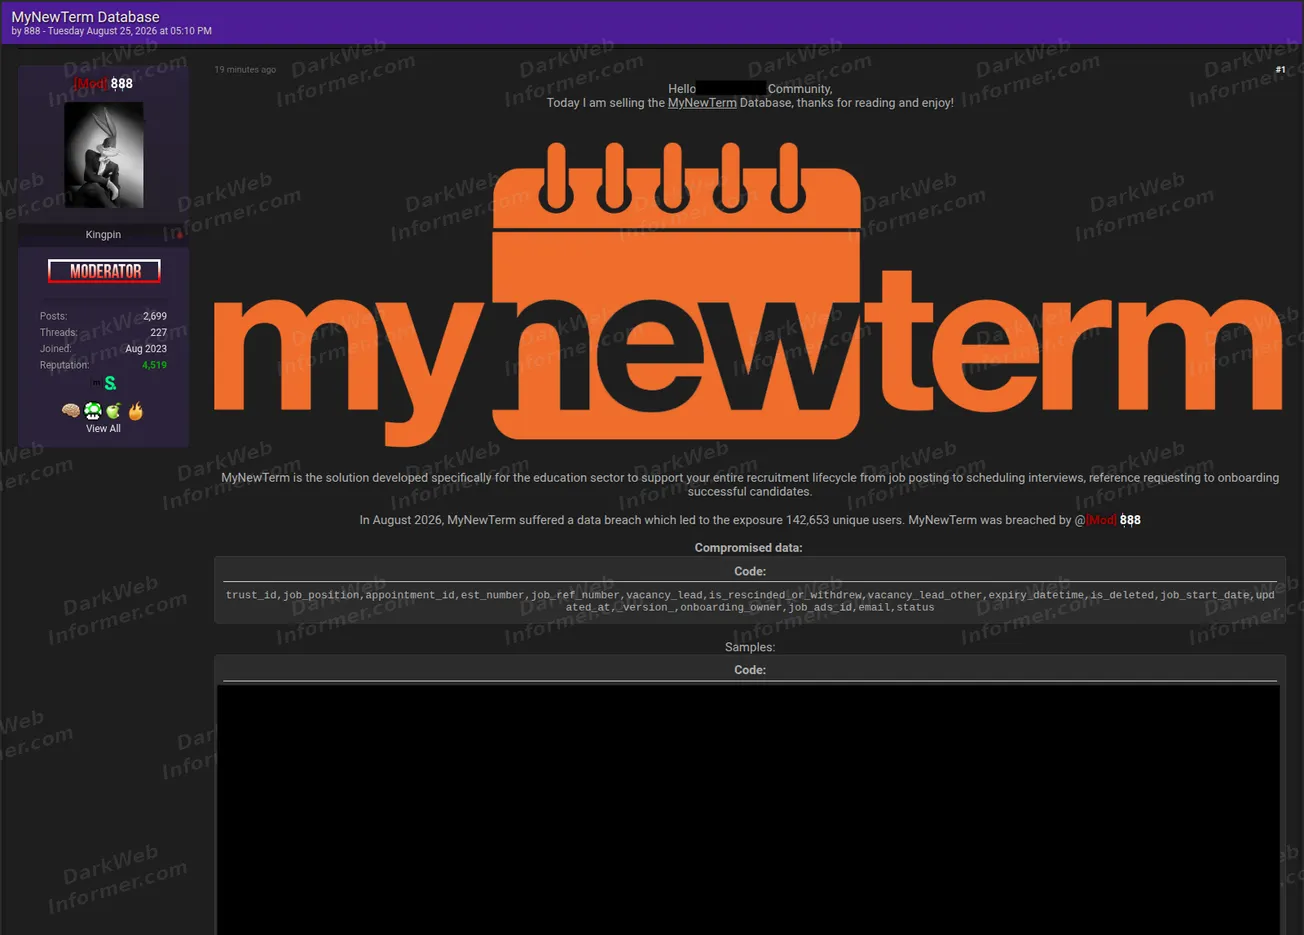Open the Moderator rank badge
This screenshot has height=935, width=1304.
(104, 271)
